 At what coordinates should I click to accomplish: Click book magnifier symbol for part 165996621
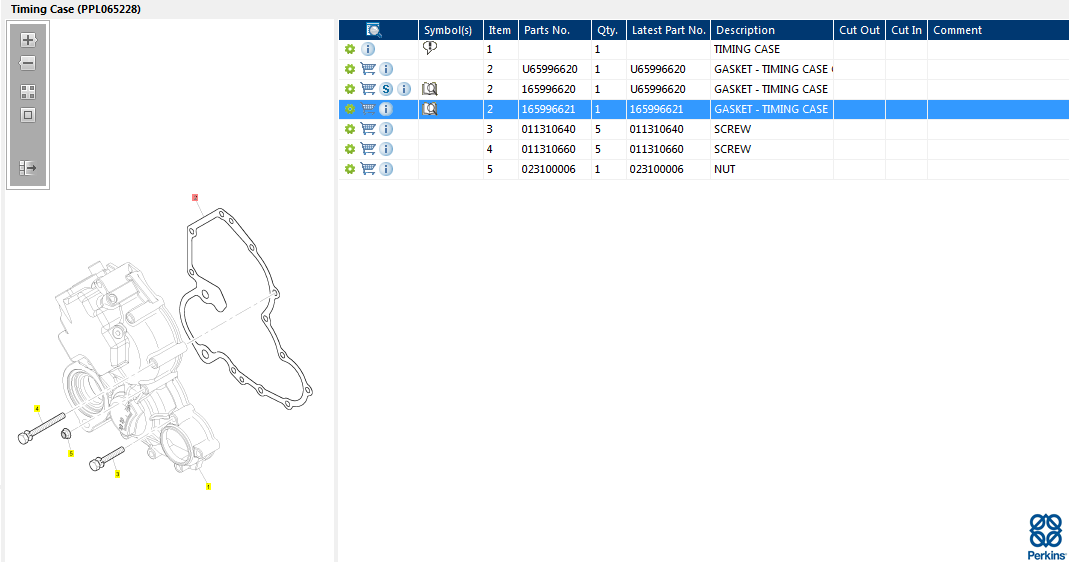point(430,108)
